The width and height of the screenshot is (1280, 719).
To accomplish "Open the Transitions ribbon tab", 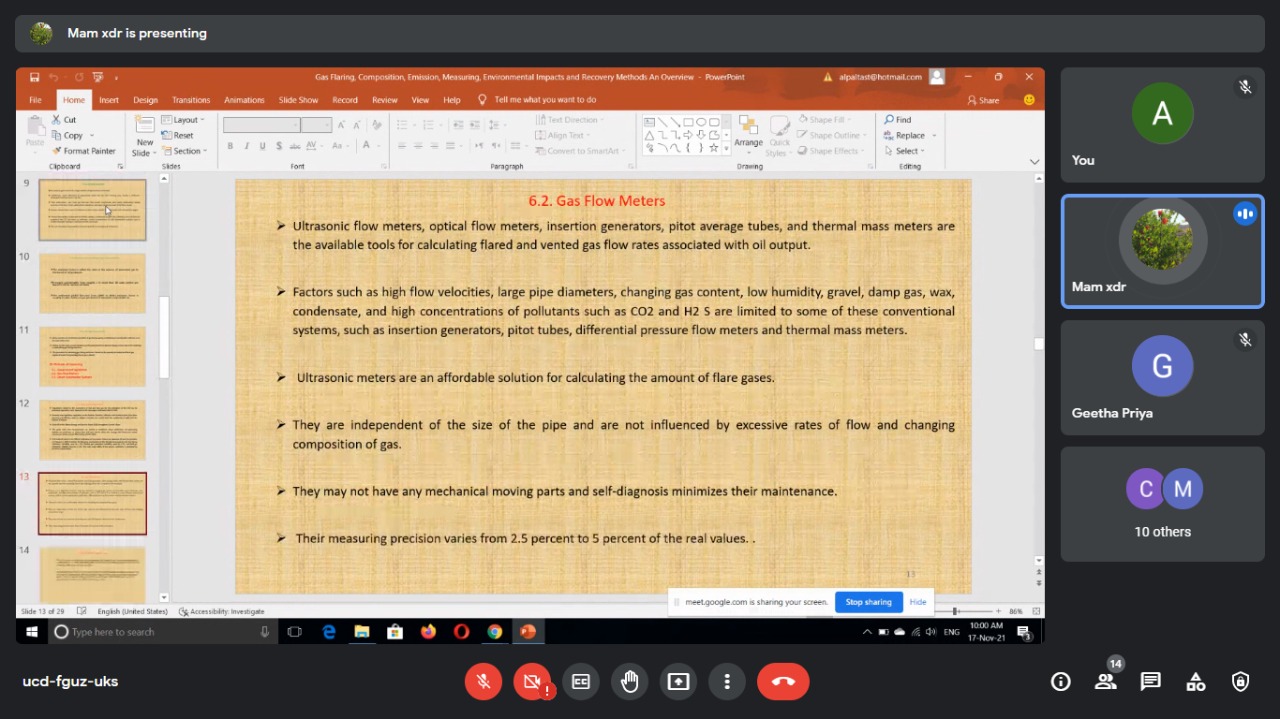I will pyautogui.click(x=191, y=100).
